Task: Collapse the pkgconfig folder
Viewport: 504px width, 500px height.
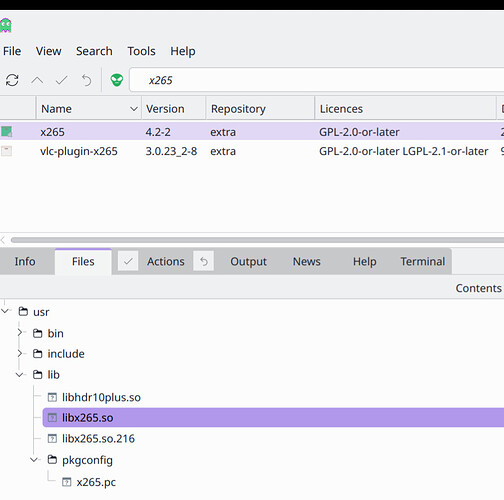Action: click(x=34, y=460)
